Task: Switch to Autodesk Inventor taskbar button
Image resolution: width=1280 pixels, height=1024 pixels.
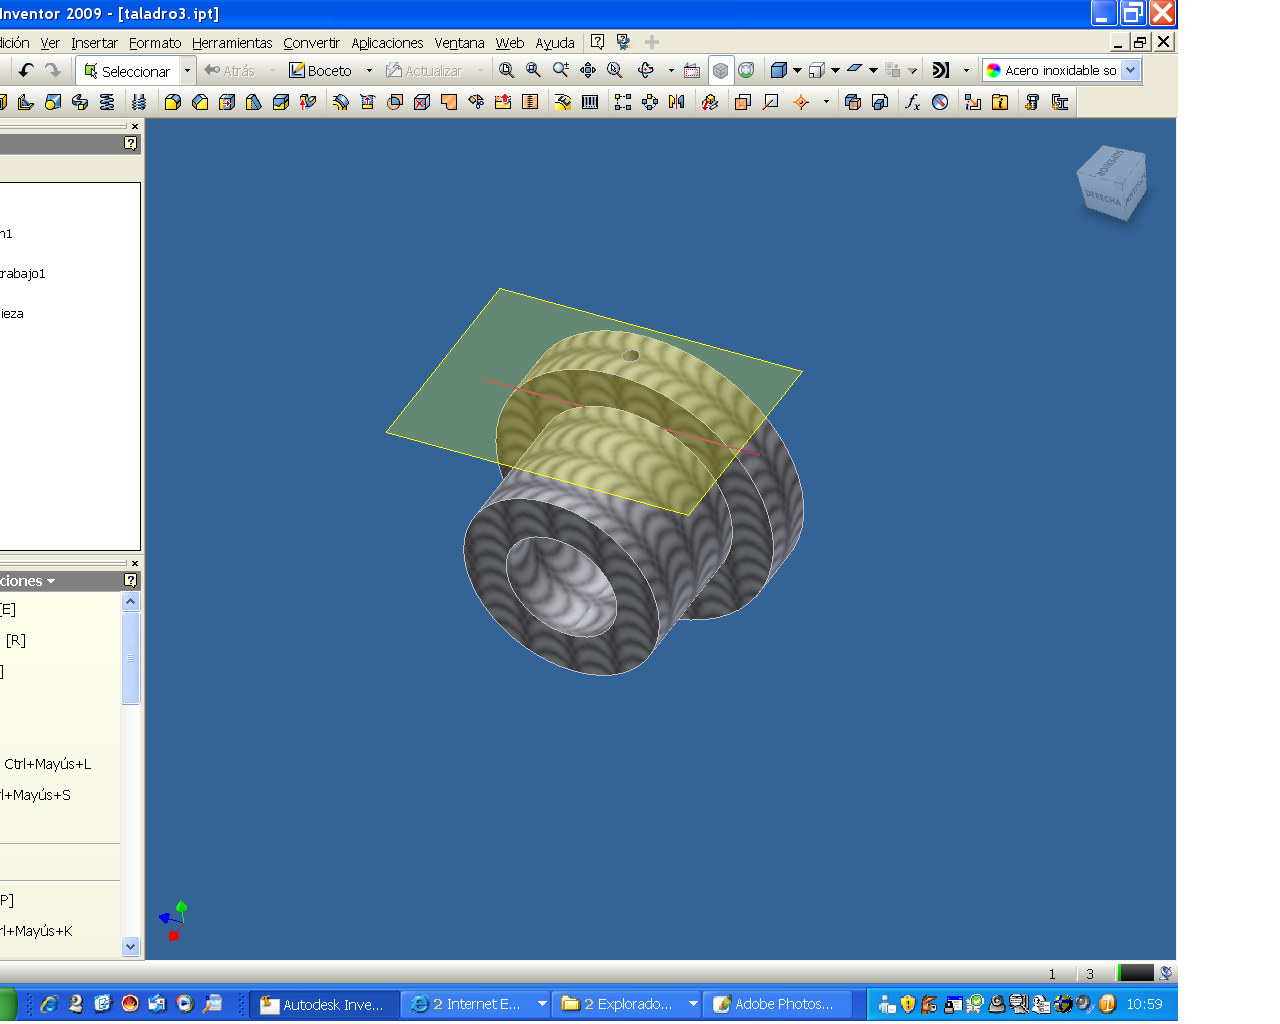Action: [324, 1004]
